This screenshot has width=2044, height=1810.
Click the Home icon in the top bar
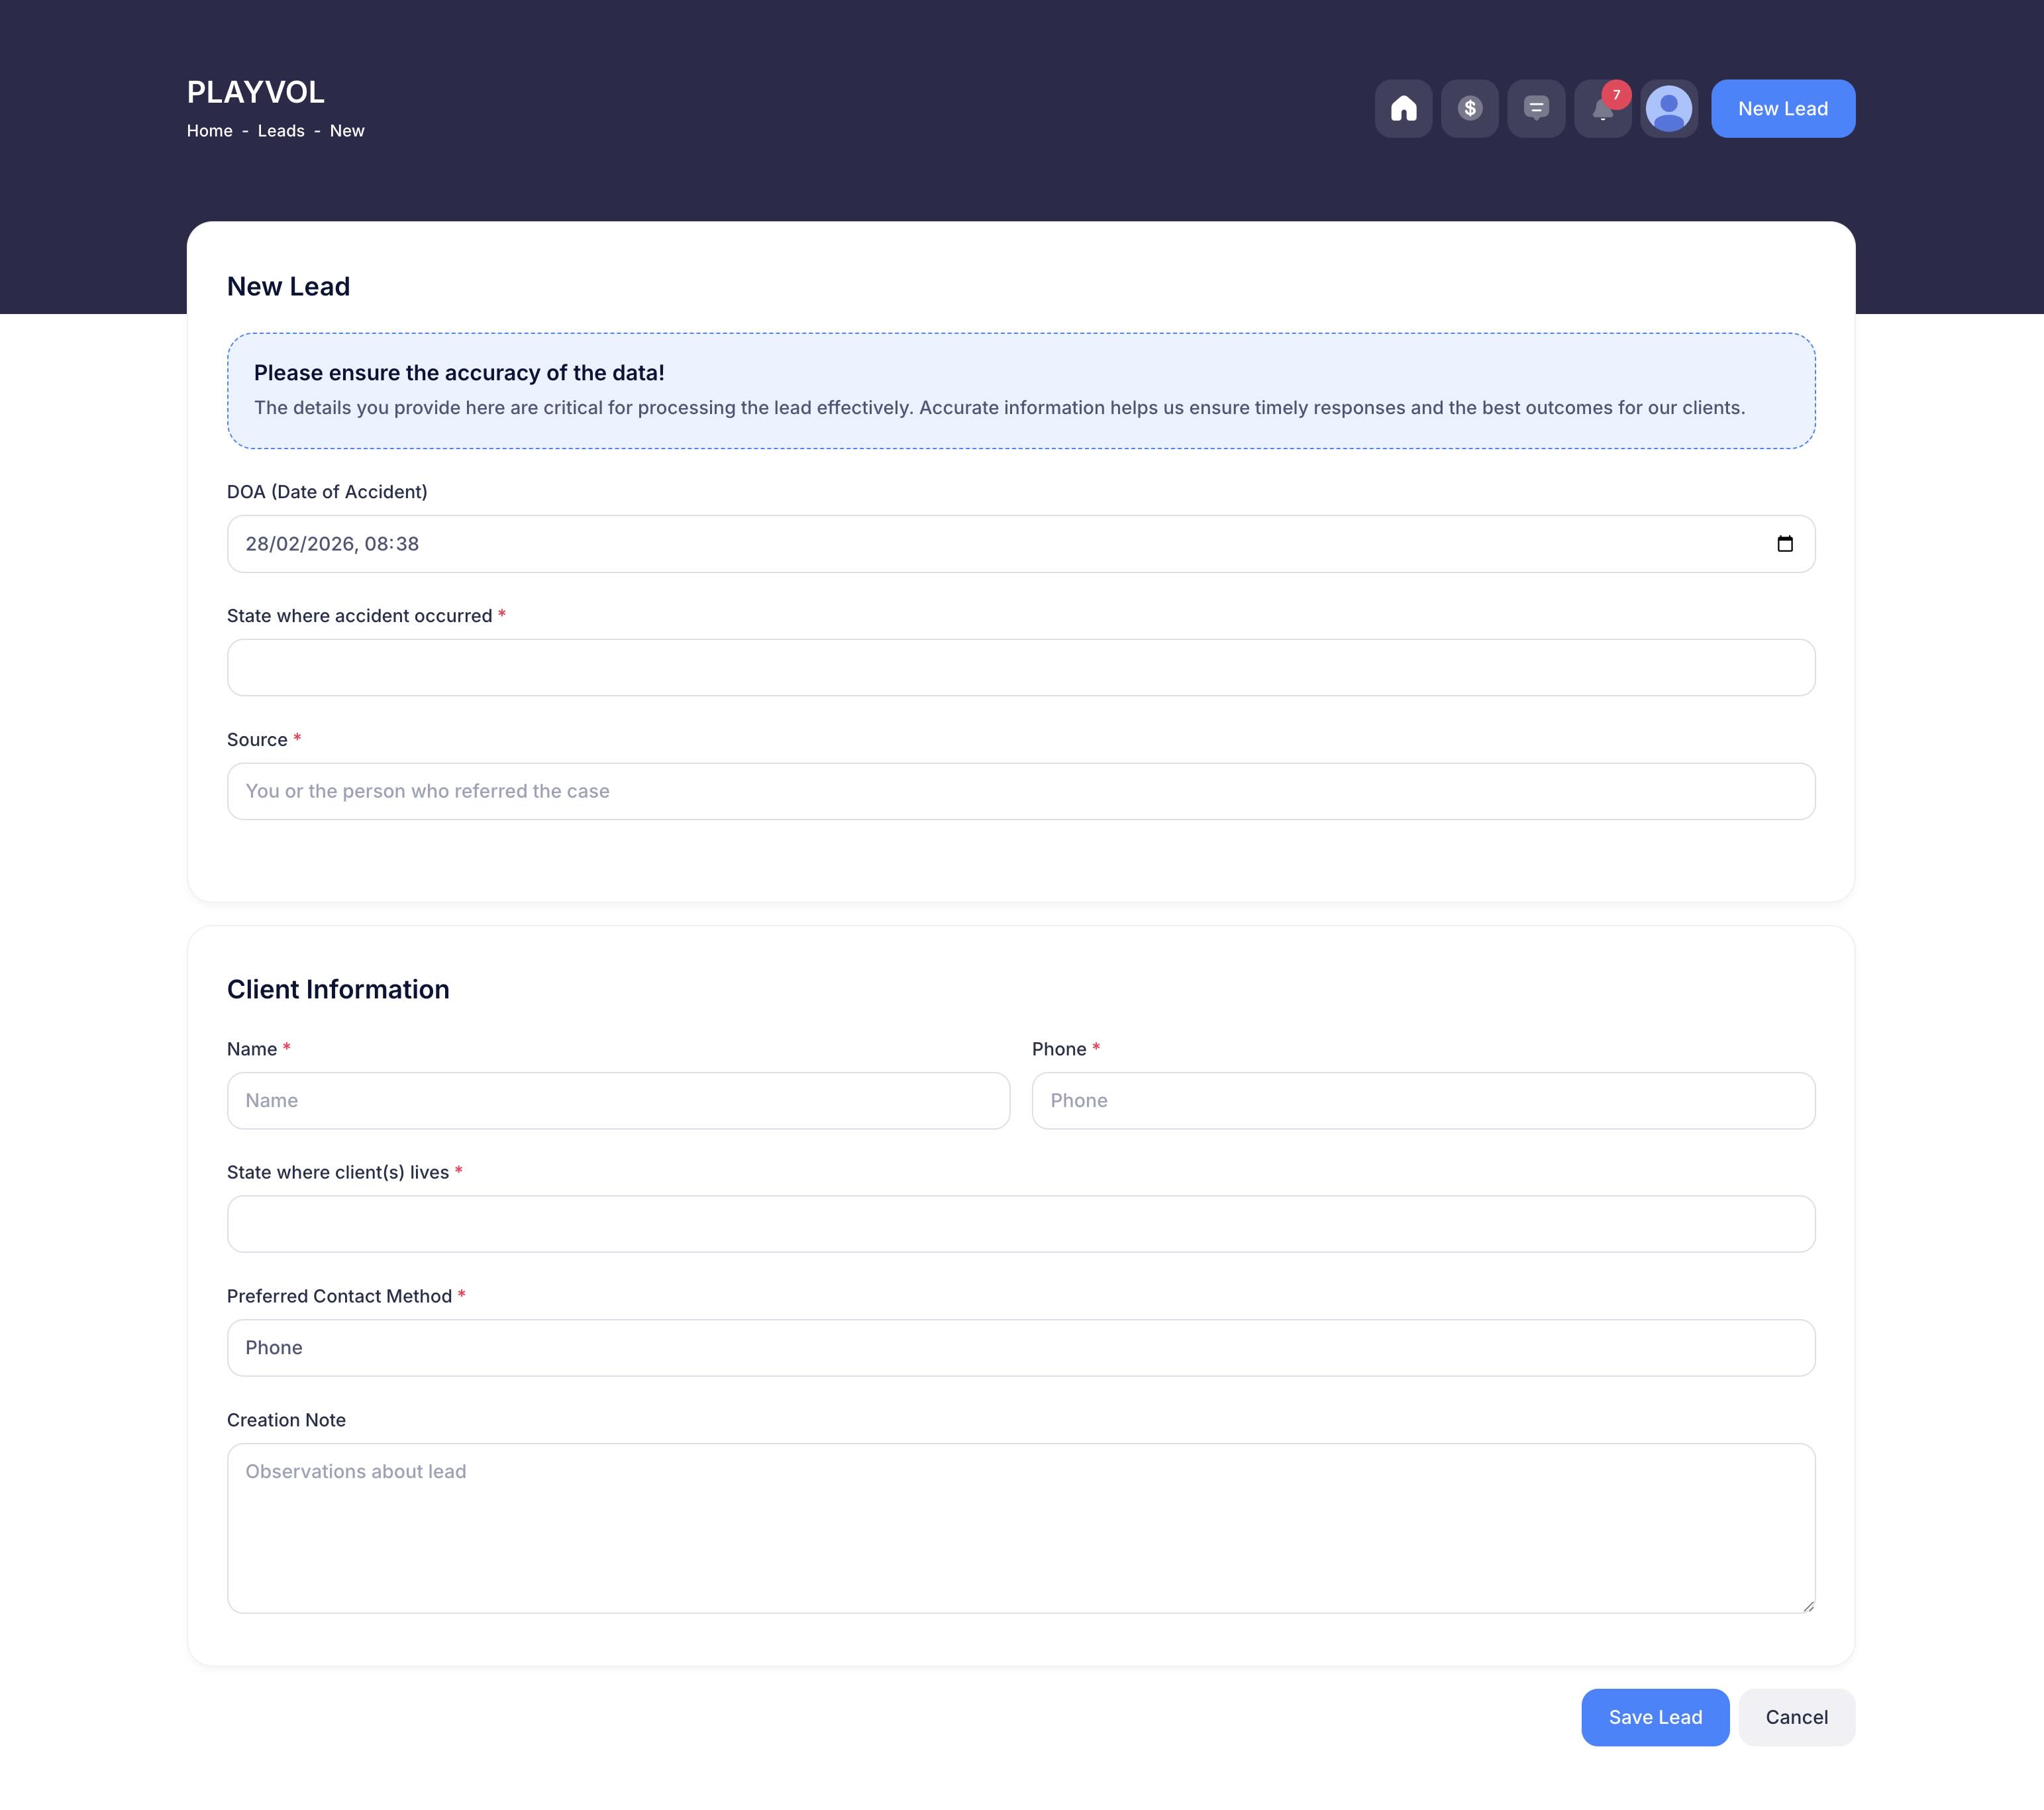click(x=1403, y=108)
